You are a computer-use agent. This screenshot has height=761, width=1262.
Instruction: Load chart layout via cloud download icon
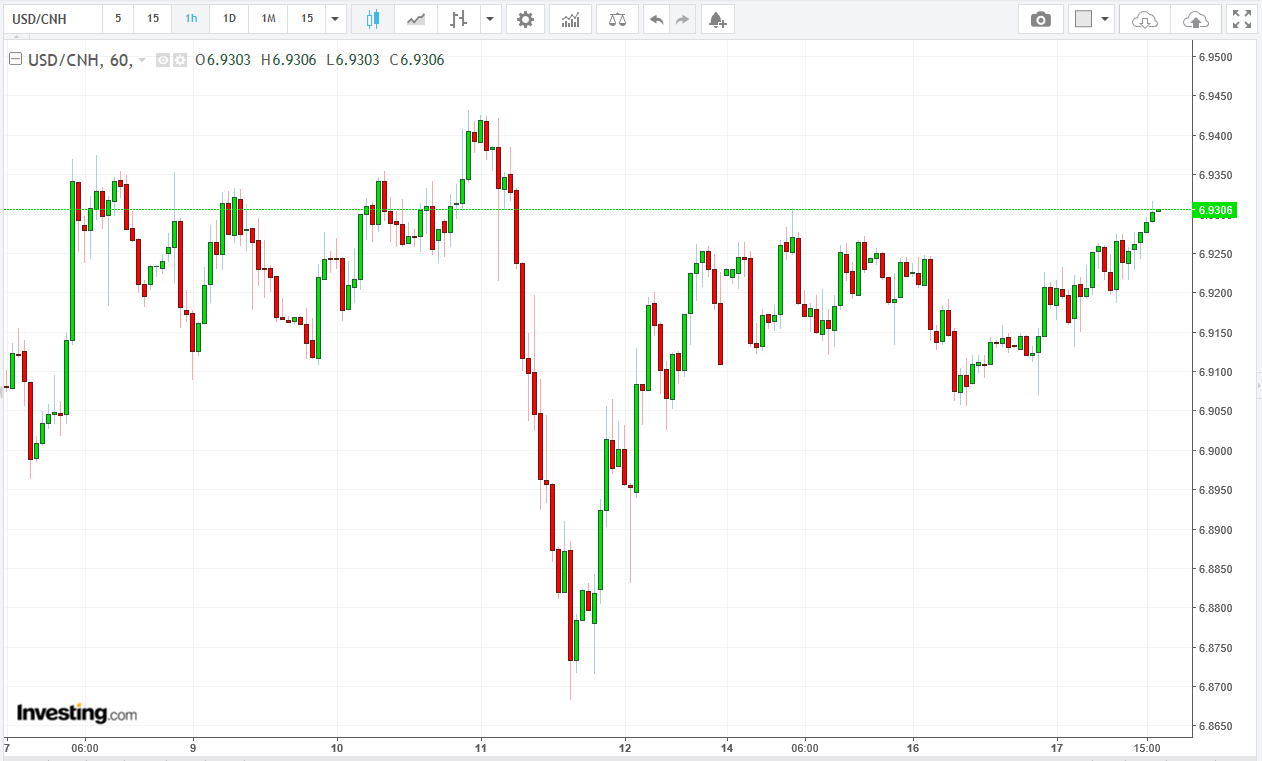[1145, 19]
